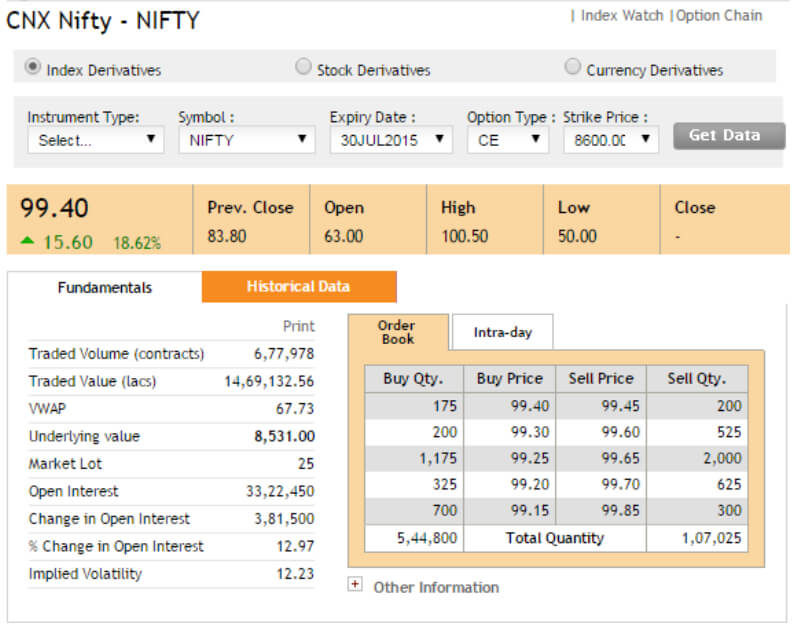This screenshot has width=793, height=629.
Task: Open the Index Watch link
Action: tap(622, 16)
